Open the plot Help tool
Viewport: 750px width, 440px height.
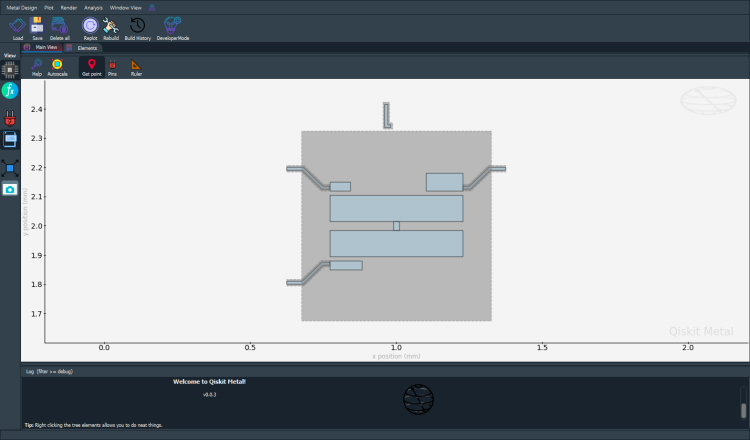click(37, 67)
